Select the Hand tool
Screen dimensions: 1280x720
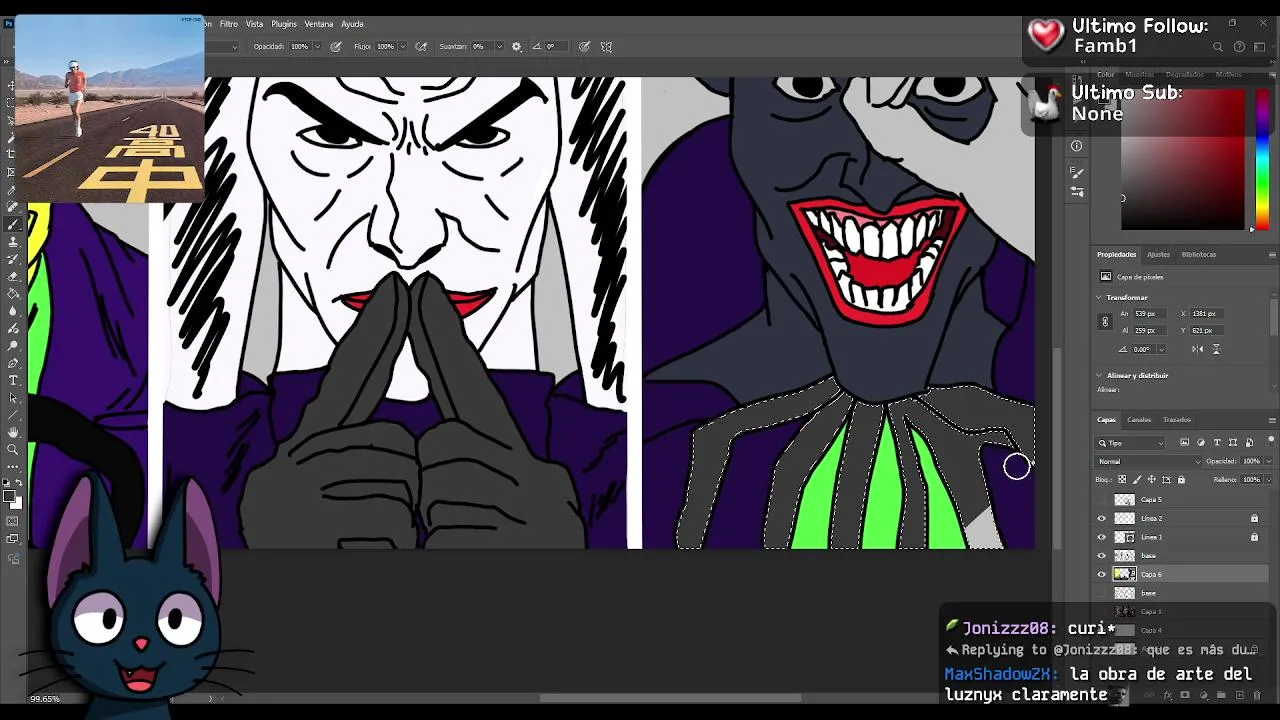[x=12, y=432]
